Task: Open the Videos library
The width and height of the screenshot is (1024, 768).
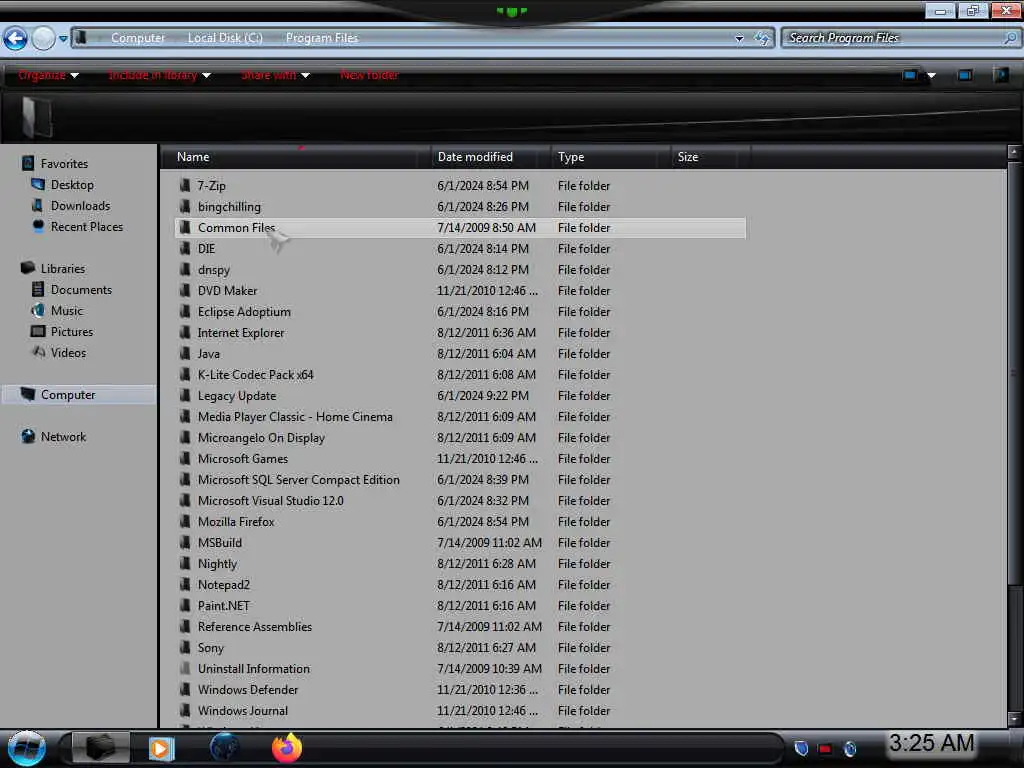Action: (68, 353)
